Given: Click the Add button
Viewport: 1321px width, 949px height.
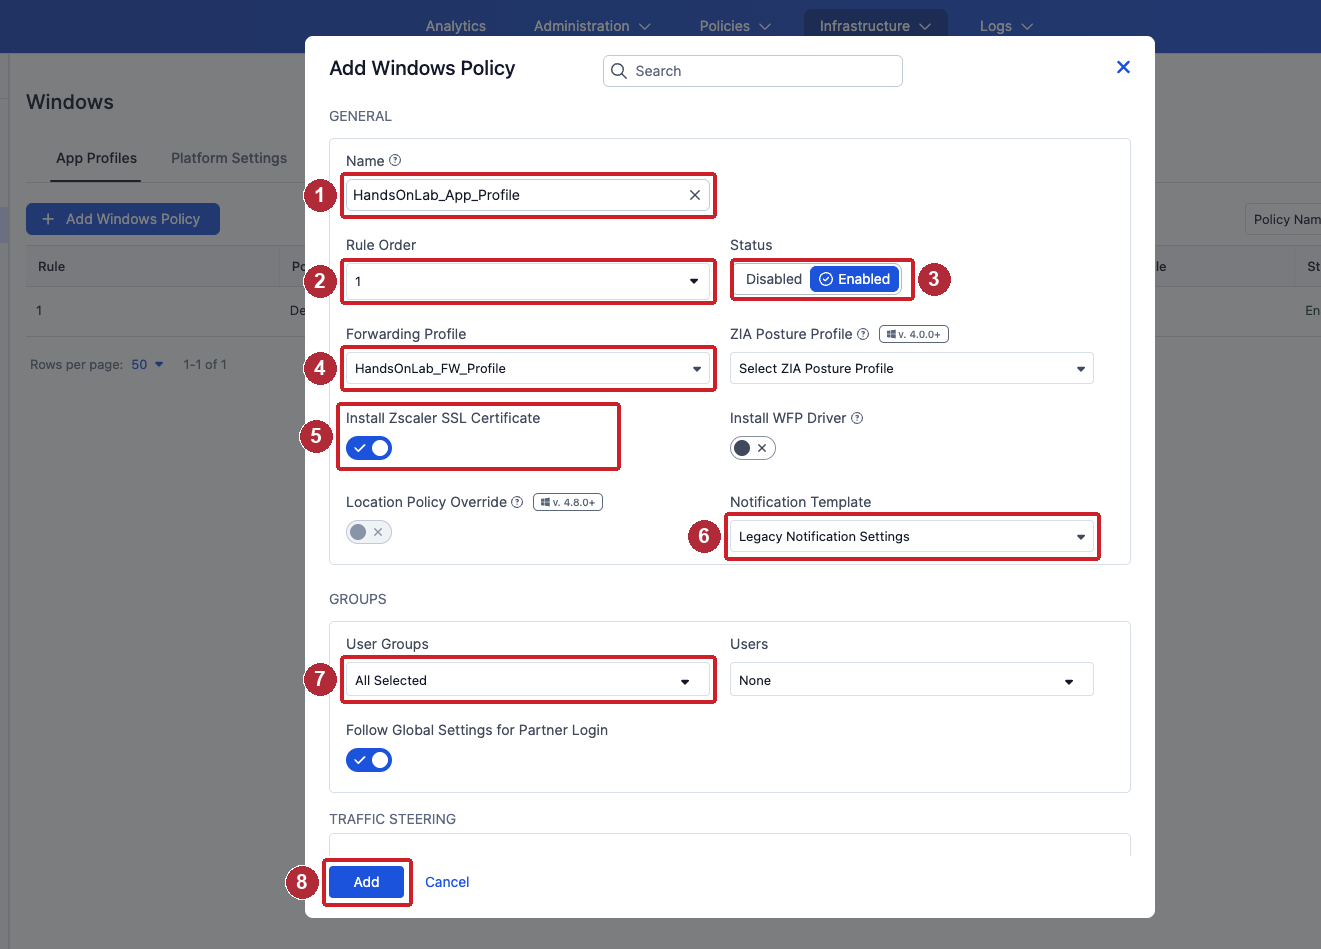Looking at the screenshot, I should point(366,882).
